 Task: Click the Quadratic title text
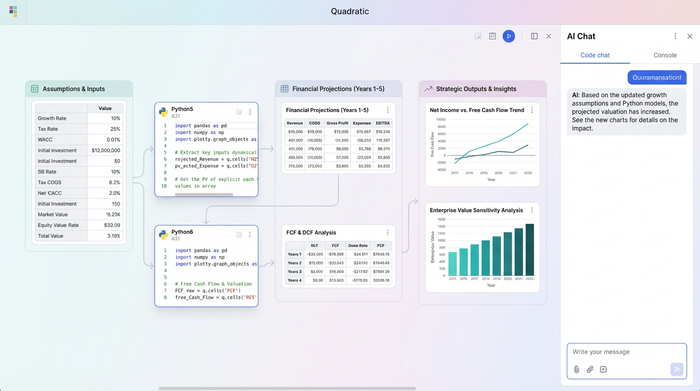[x=350, y=12]
